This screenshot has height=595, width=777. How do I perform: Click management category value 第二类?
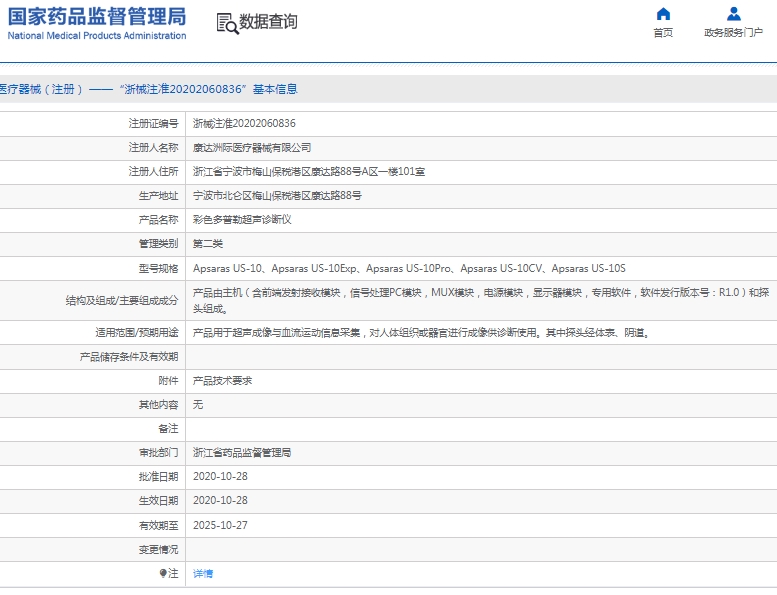208,244
